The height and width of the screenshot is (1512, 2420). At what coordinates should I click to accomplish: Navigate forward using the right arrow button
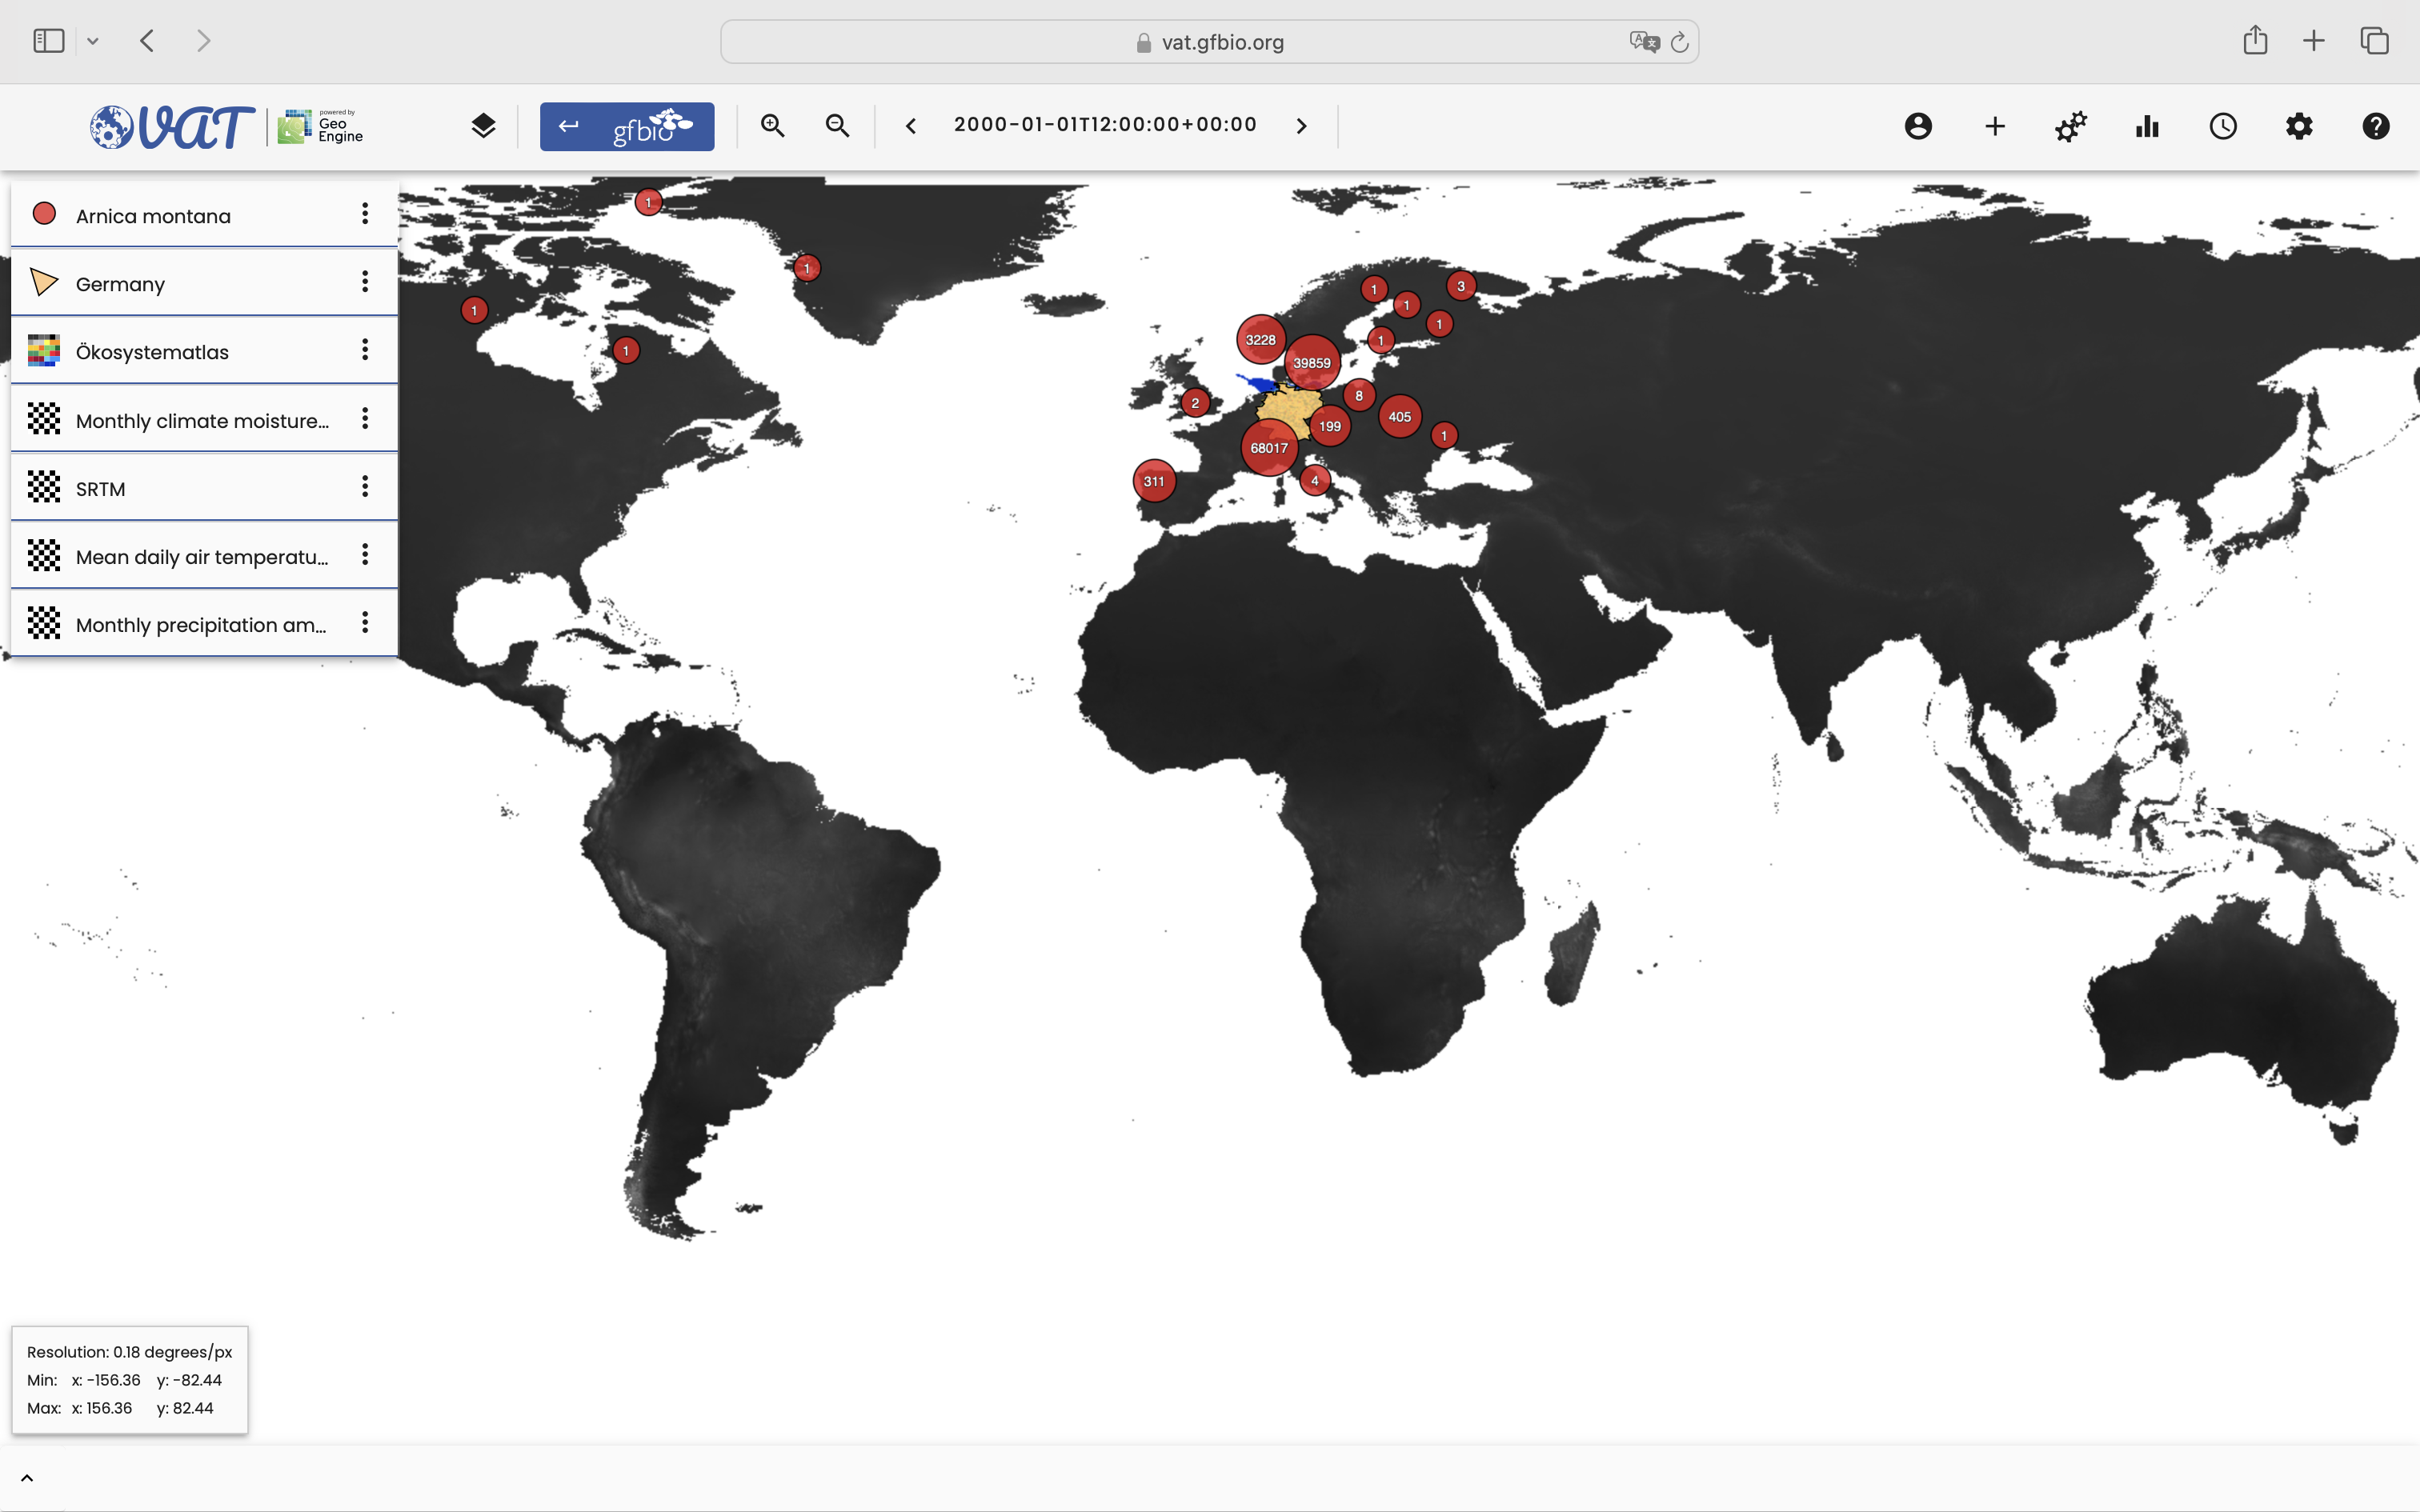point(1301,126)
